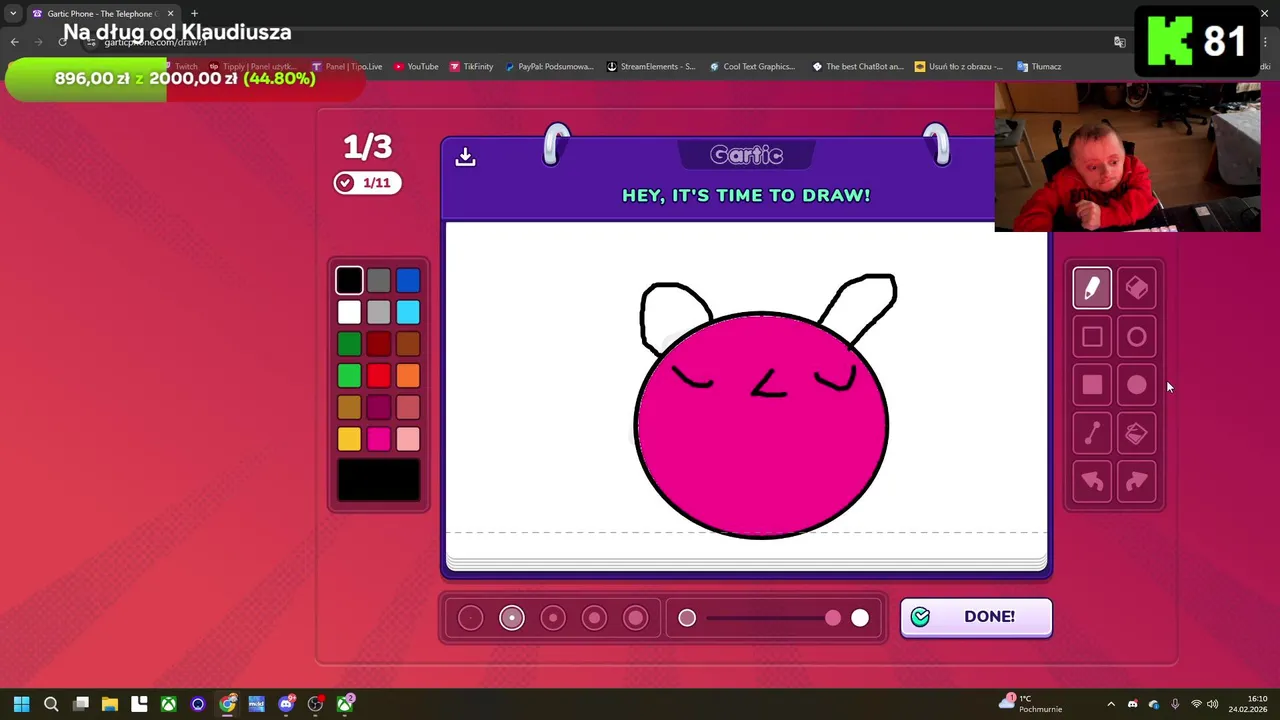Pick the cyan color swatch
The width and height of the screenshot is (1280, 720).
pos(408,312)
